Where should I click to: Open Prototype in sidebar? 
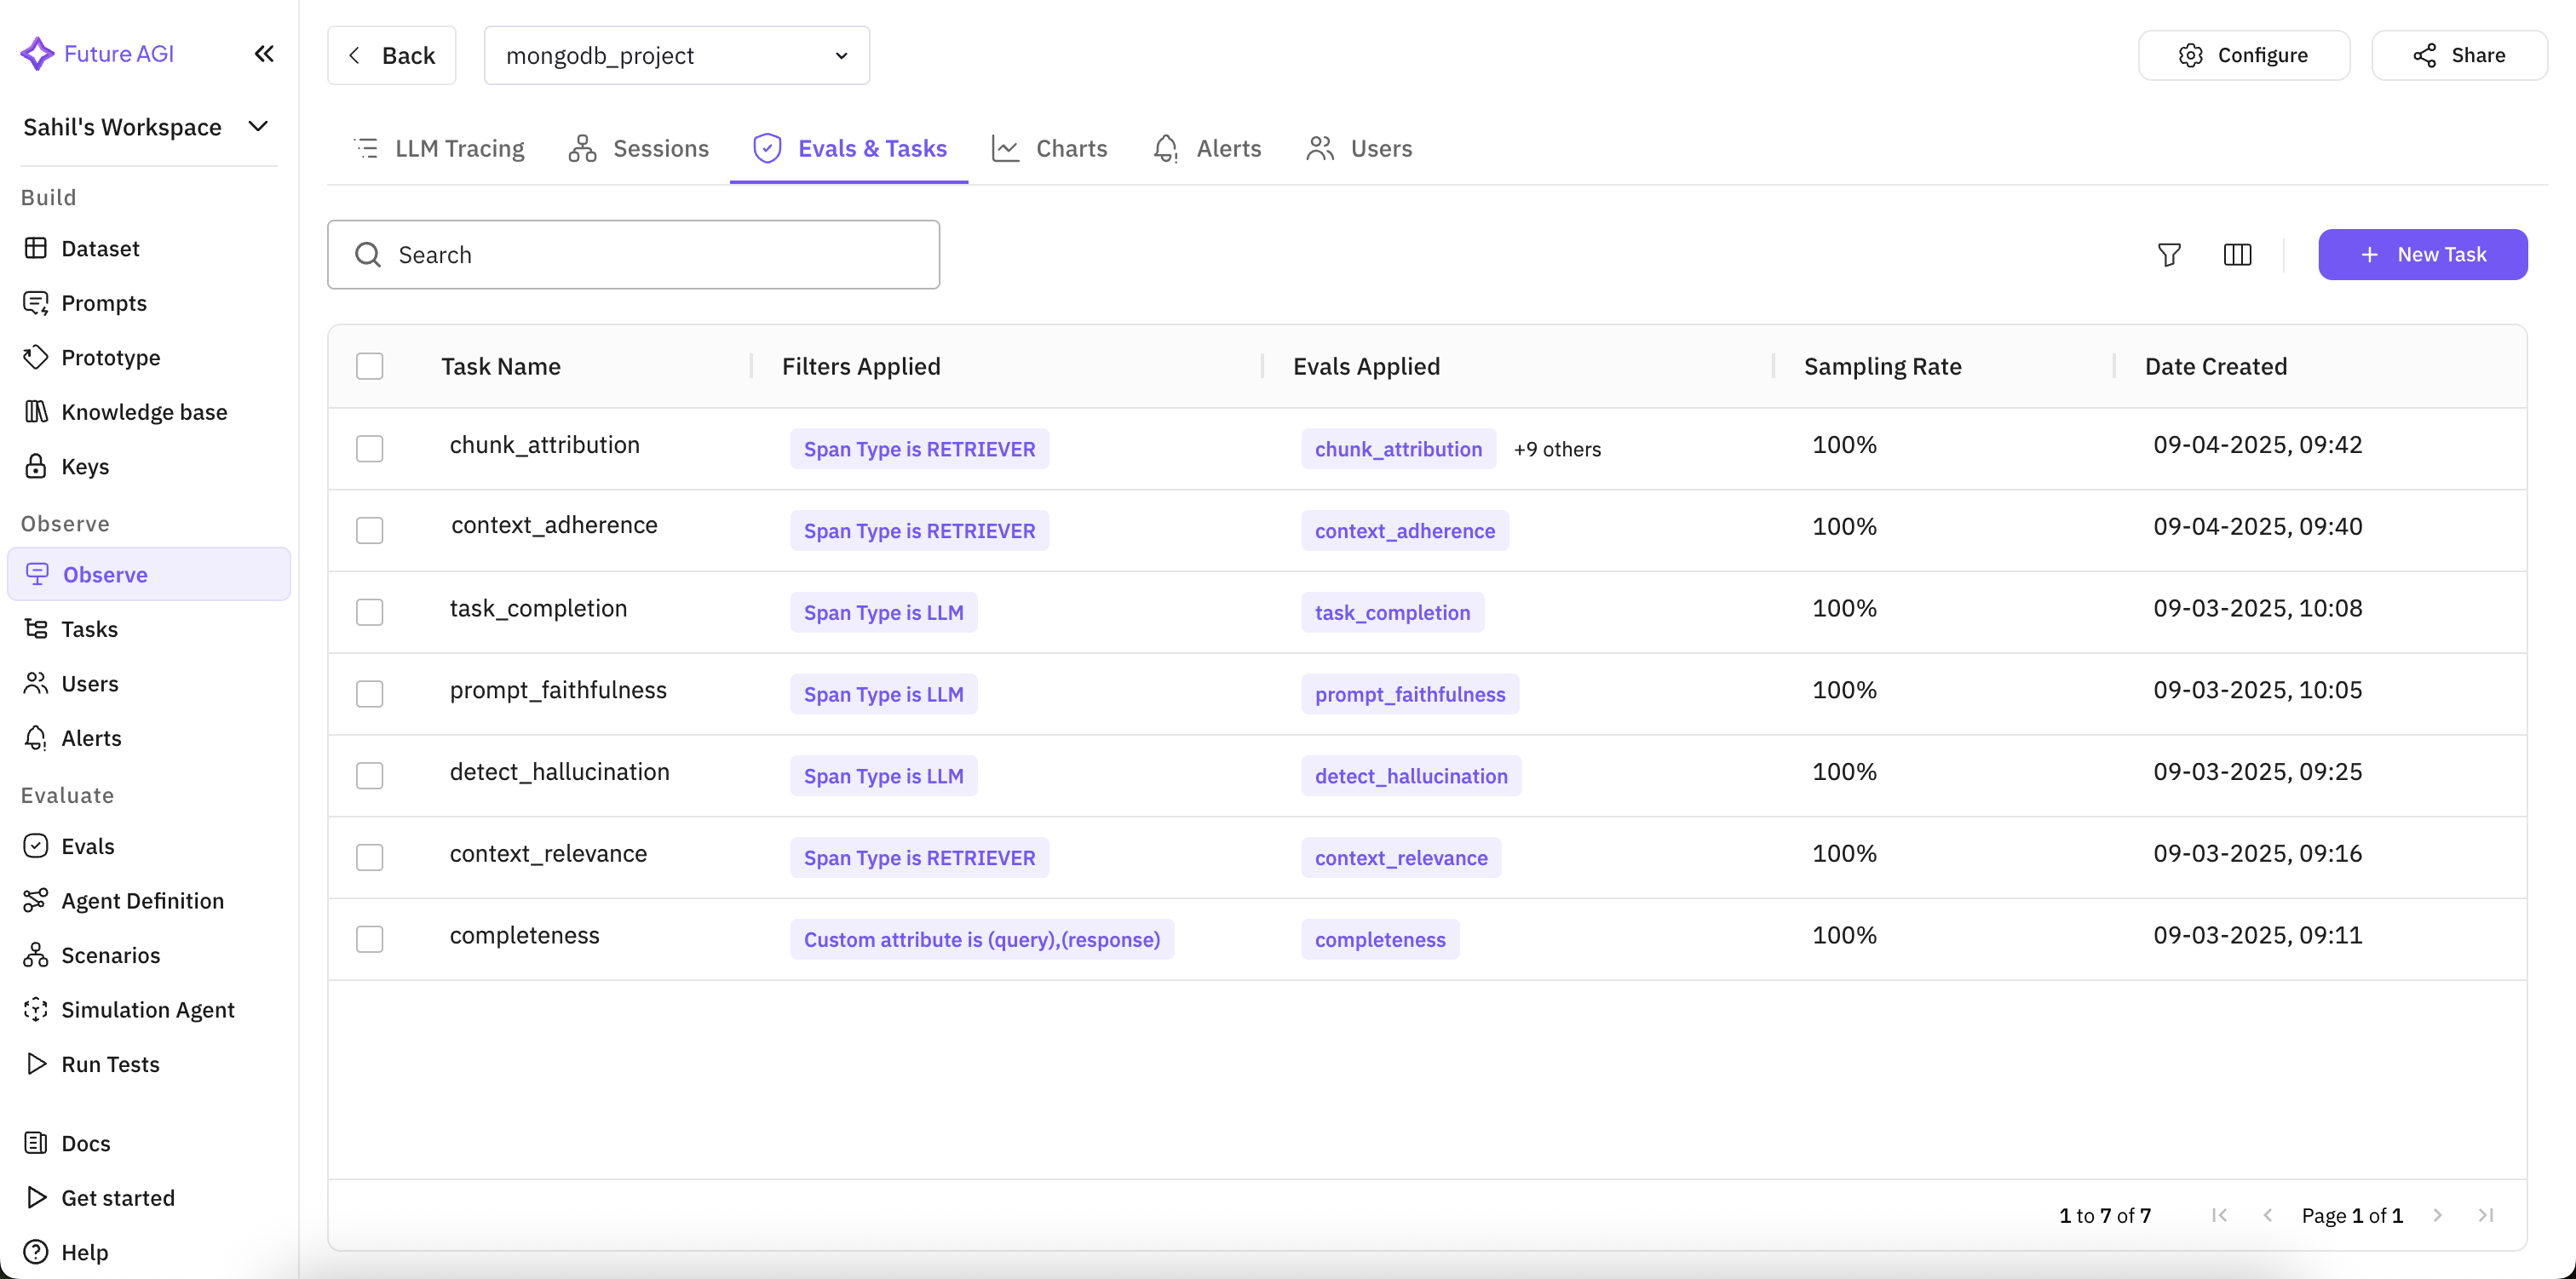point(110,357)
